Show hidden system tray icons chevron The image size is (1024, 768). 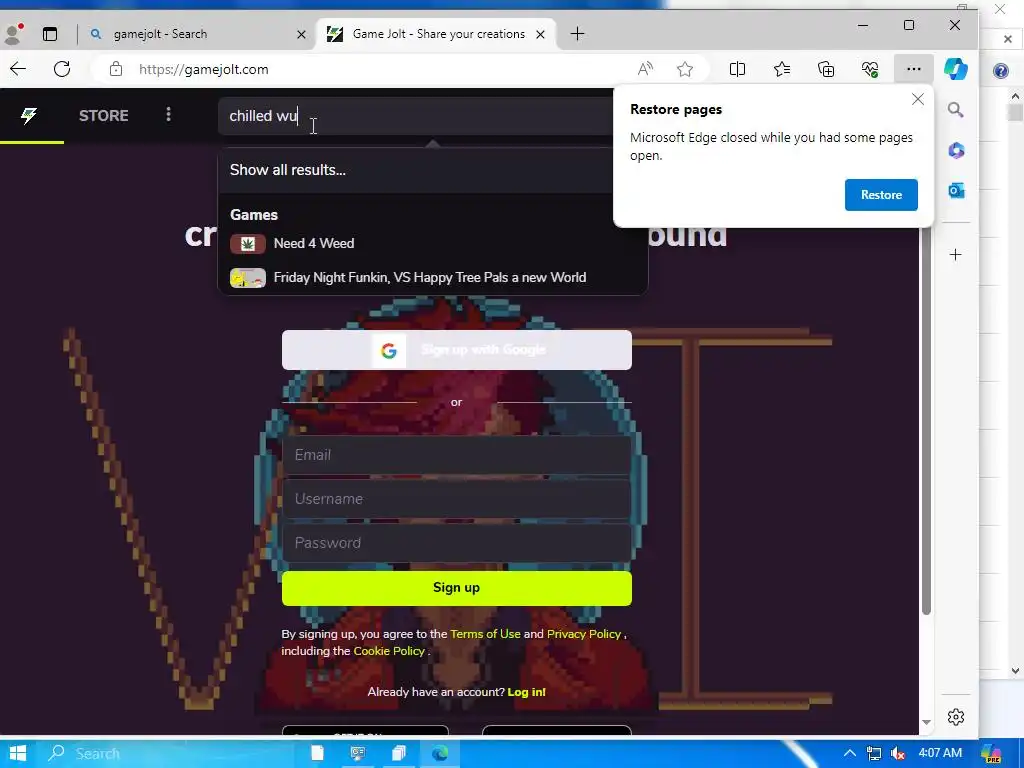point(850,754)
